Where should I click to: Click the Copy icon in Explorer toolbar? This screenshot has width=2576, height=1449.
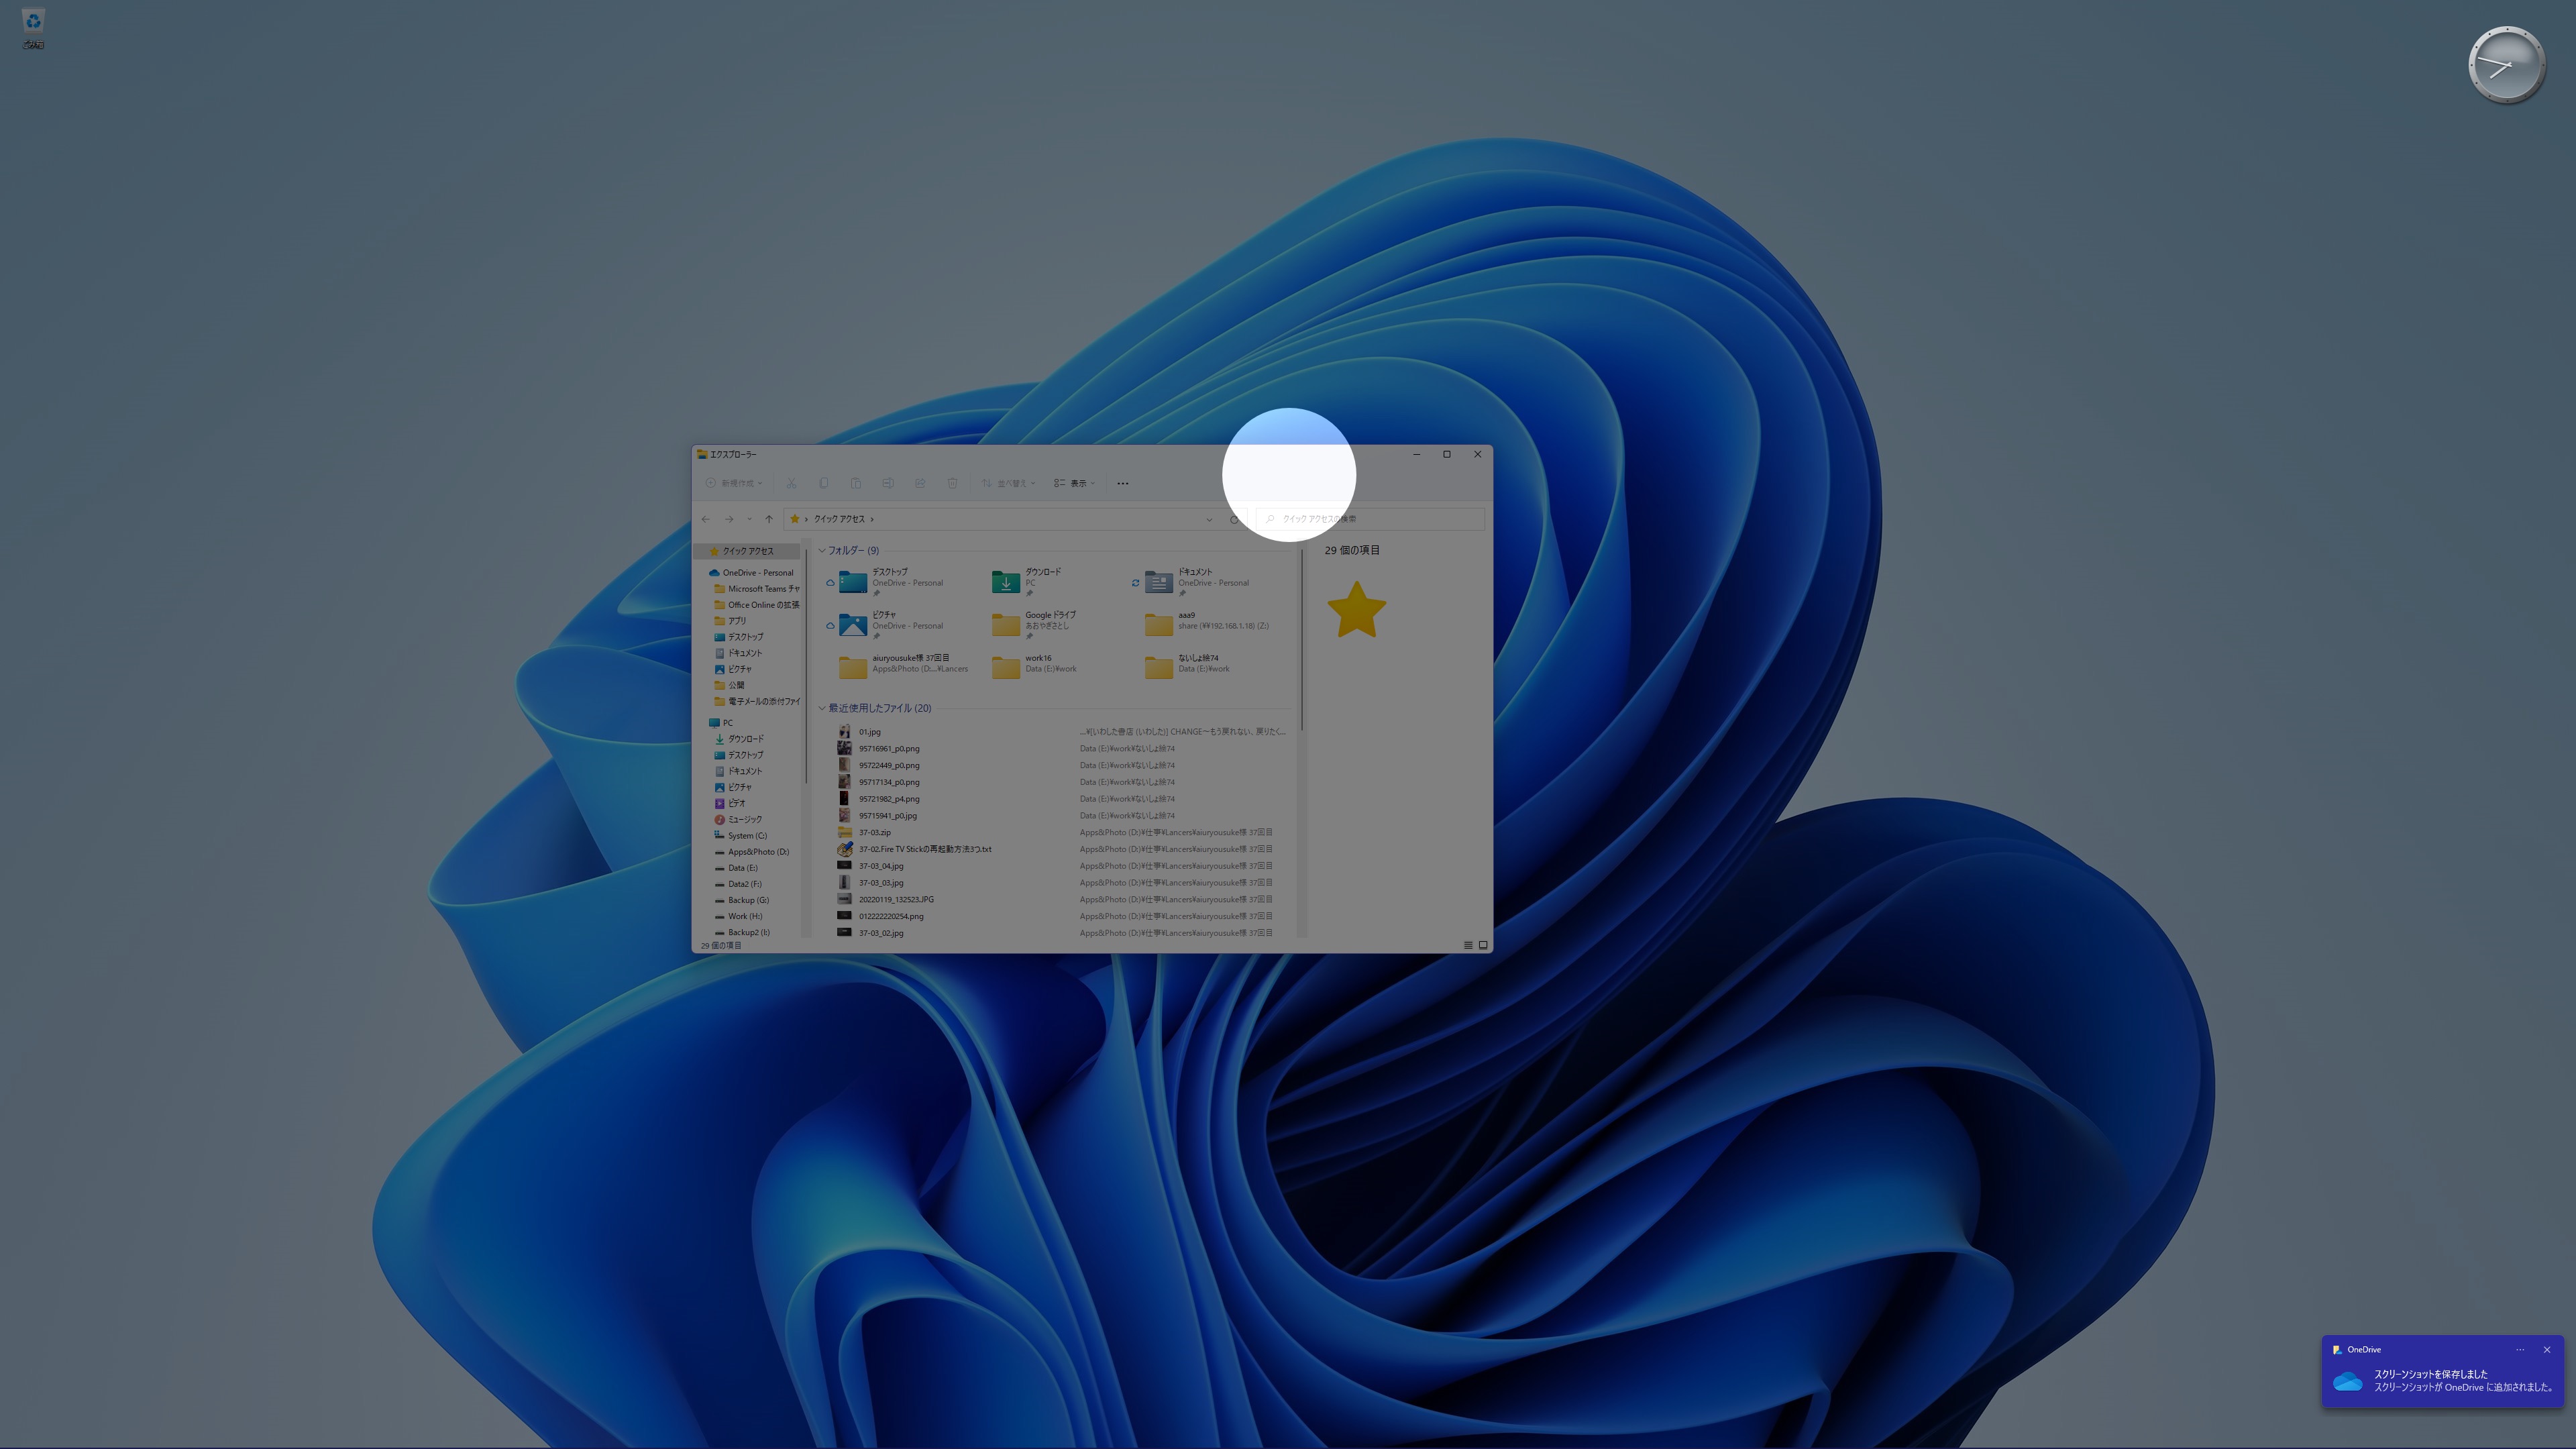coord(823,483)
